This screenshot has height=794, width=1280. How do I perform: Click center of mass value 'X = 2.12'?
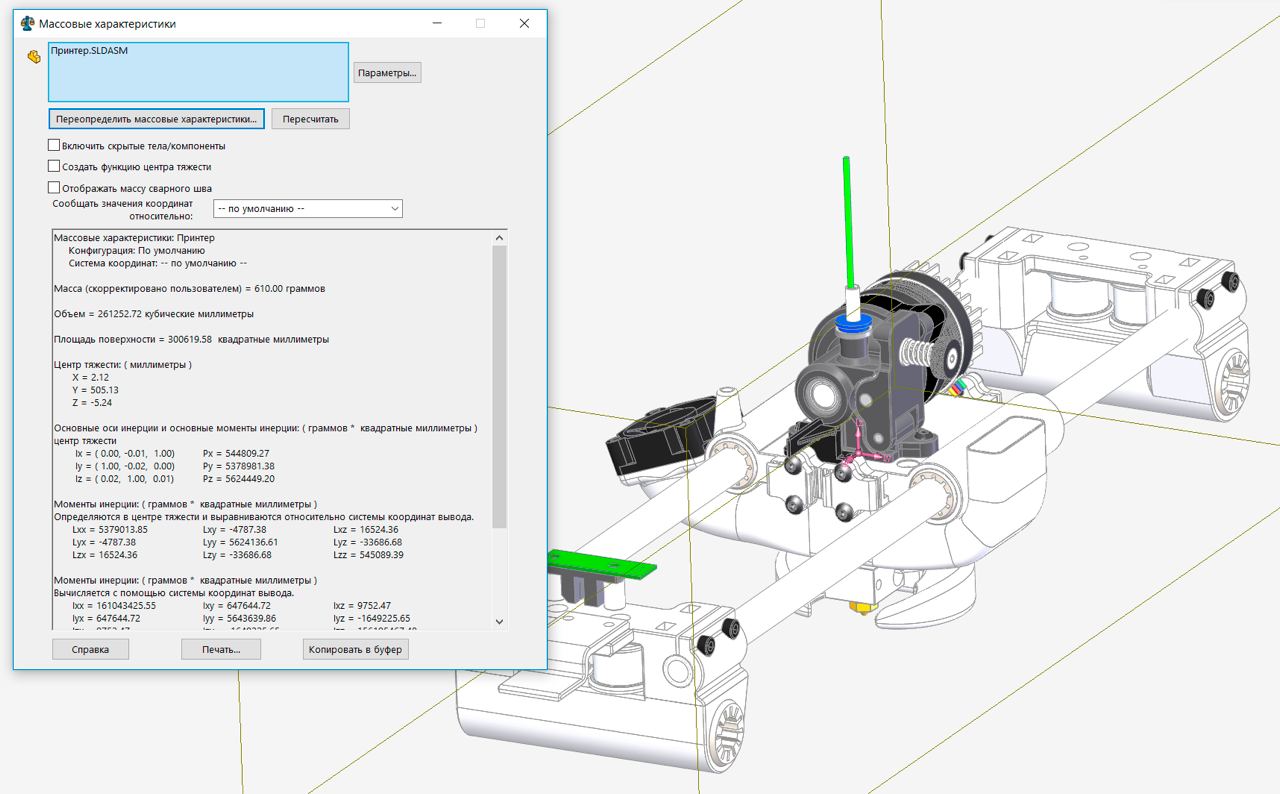click(89, 377)
